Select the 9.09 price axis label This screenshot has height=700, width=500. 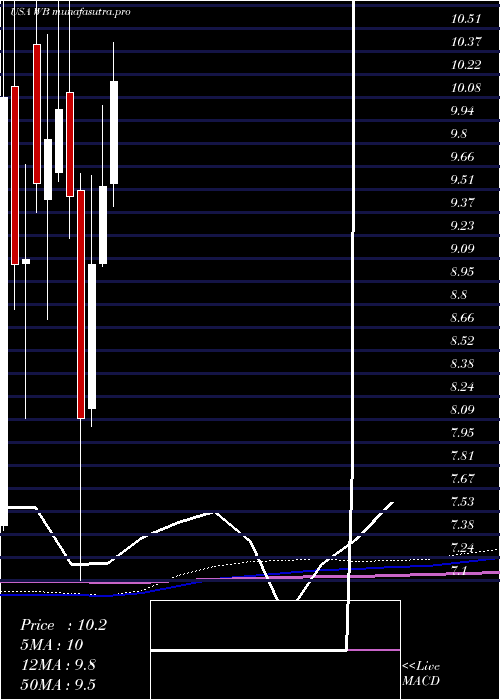(463, 249)
